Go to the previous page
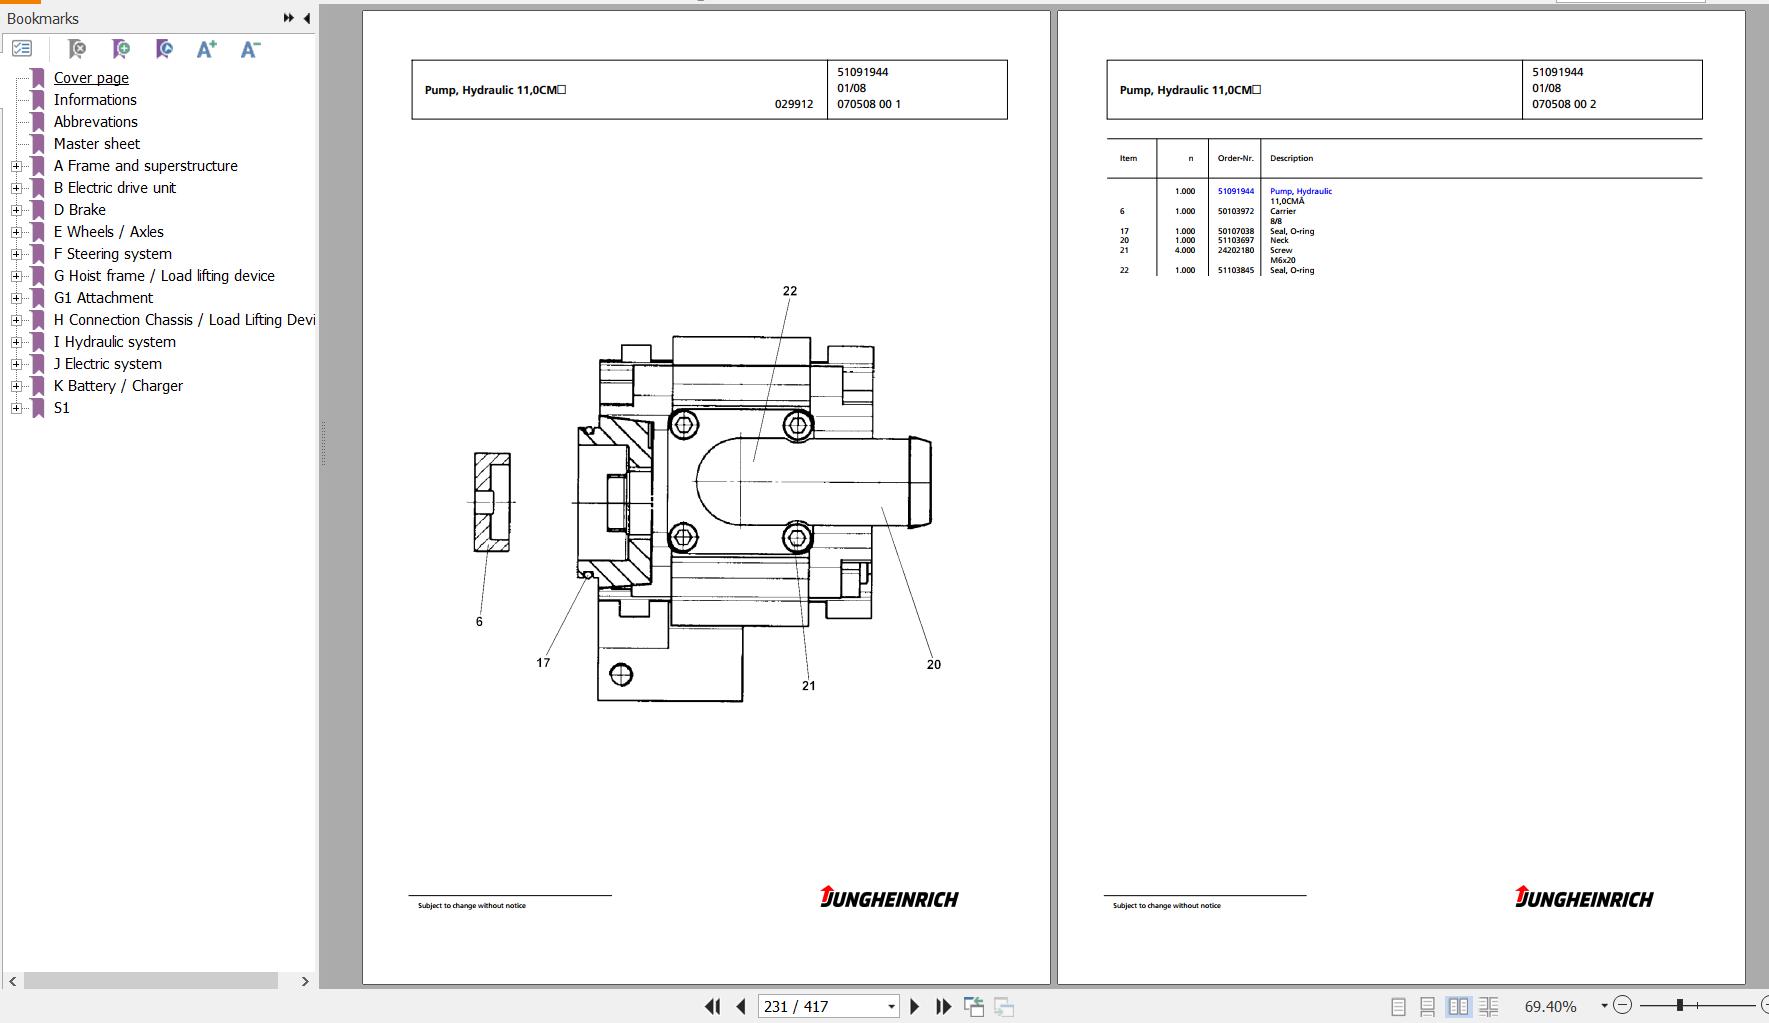The width and height of the screenshot is (1769, 1023). (741, 1006)
